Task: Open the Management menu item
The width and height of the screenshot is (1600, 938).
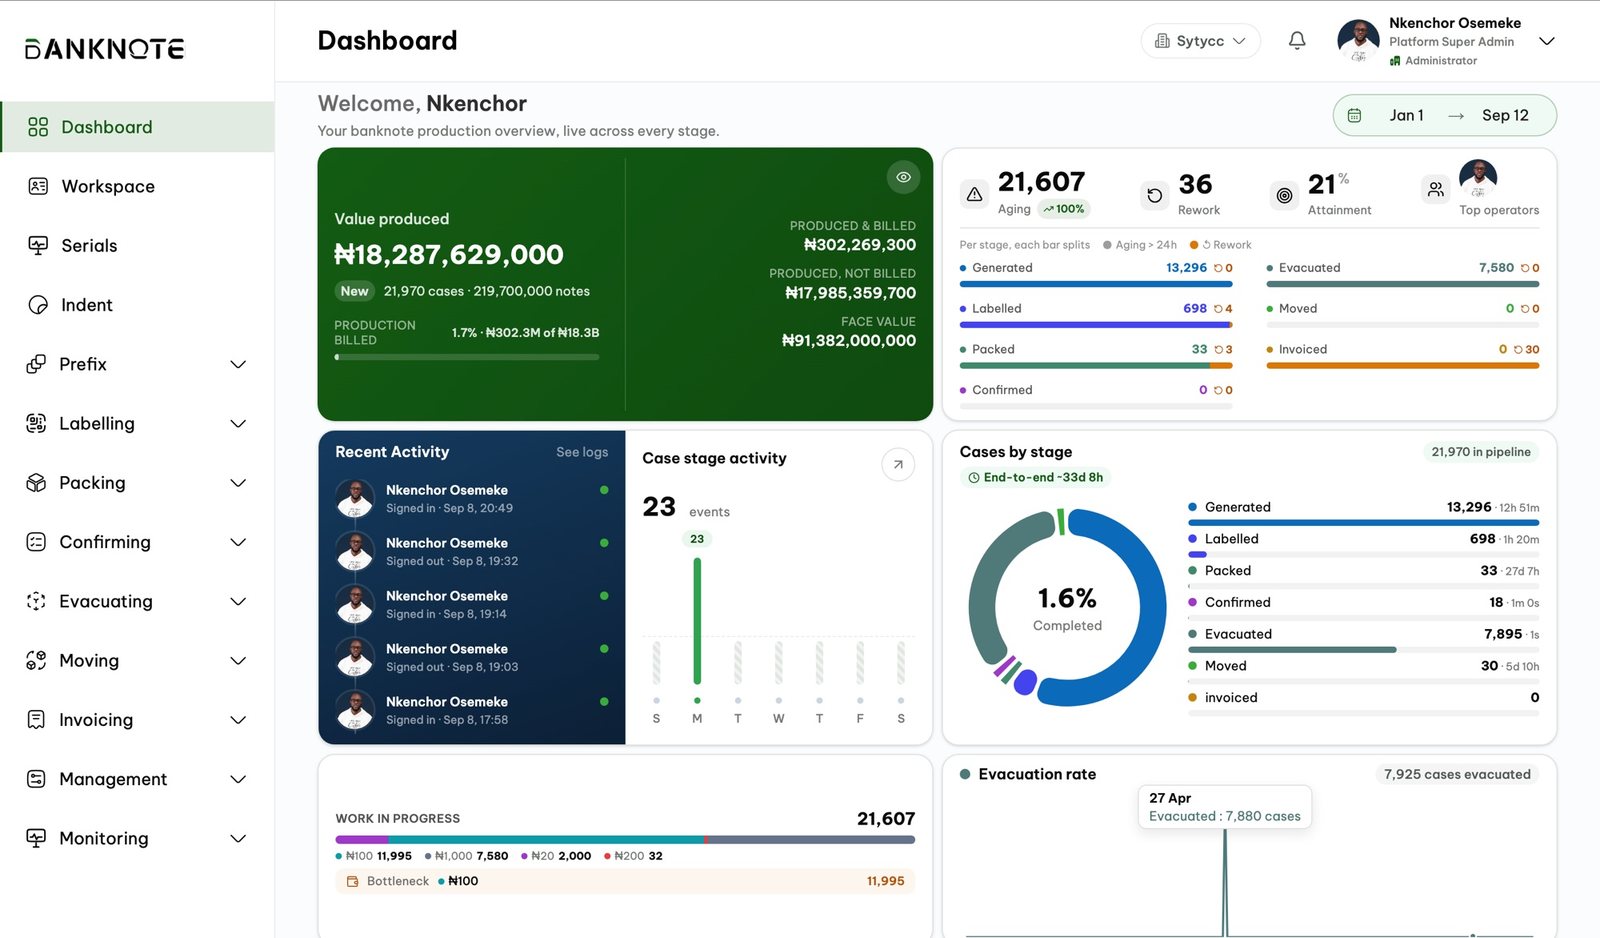Action: click(137, 779)
